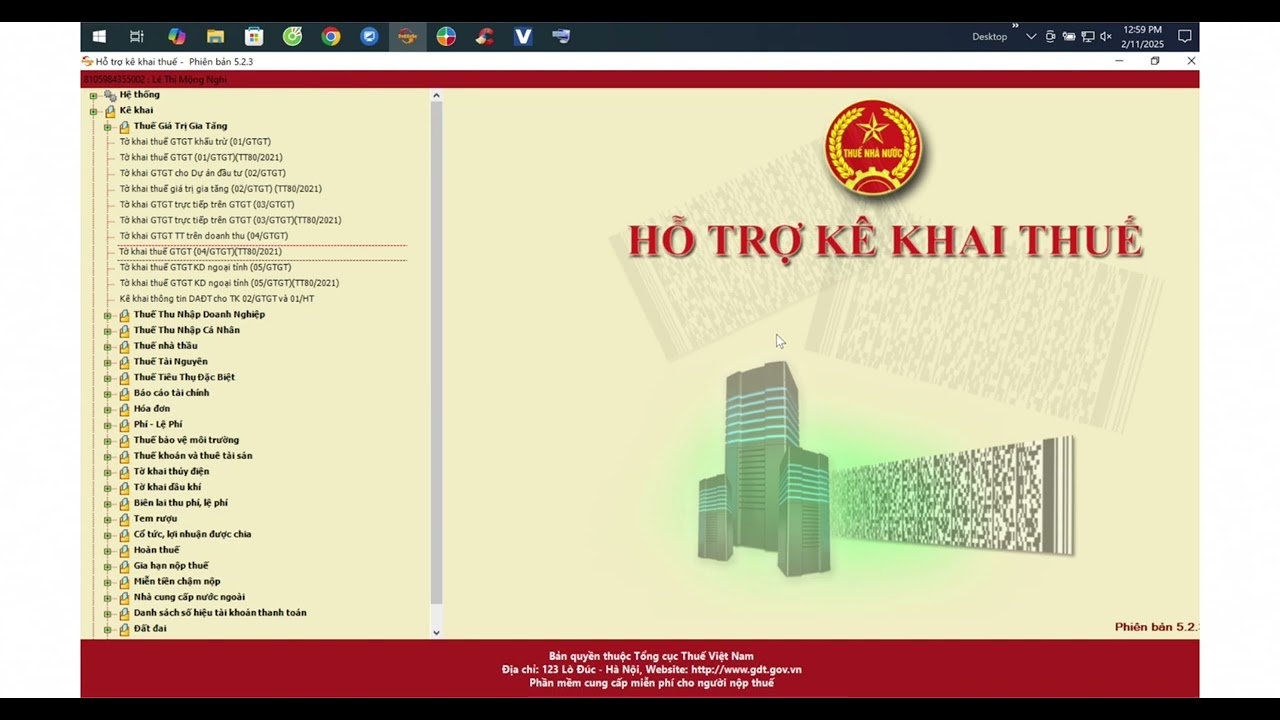Collapse the Thuế Giá Trị Gia Tăng node
This screenshot has height=720, width=1280.
point(107,127)
